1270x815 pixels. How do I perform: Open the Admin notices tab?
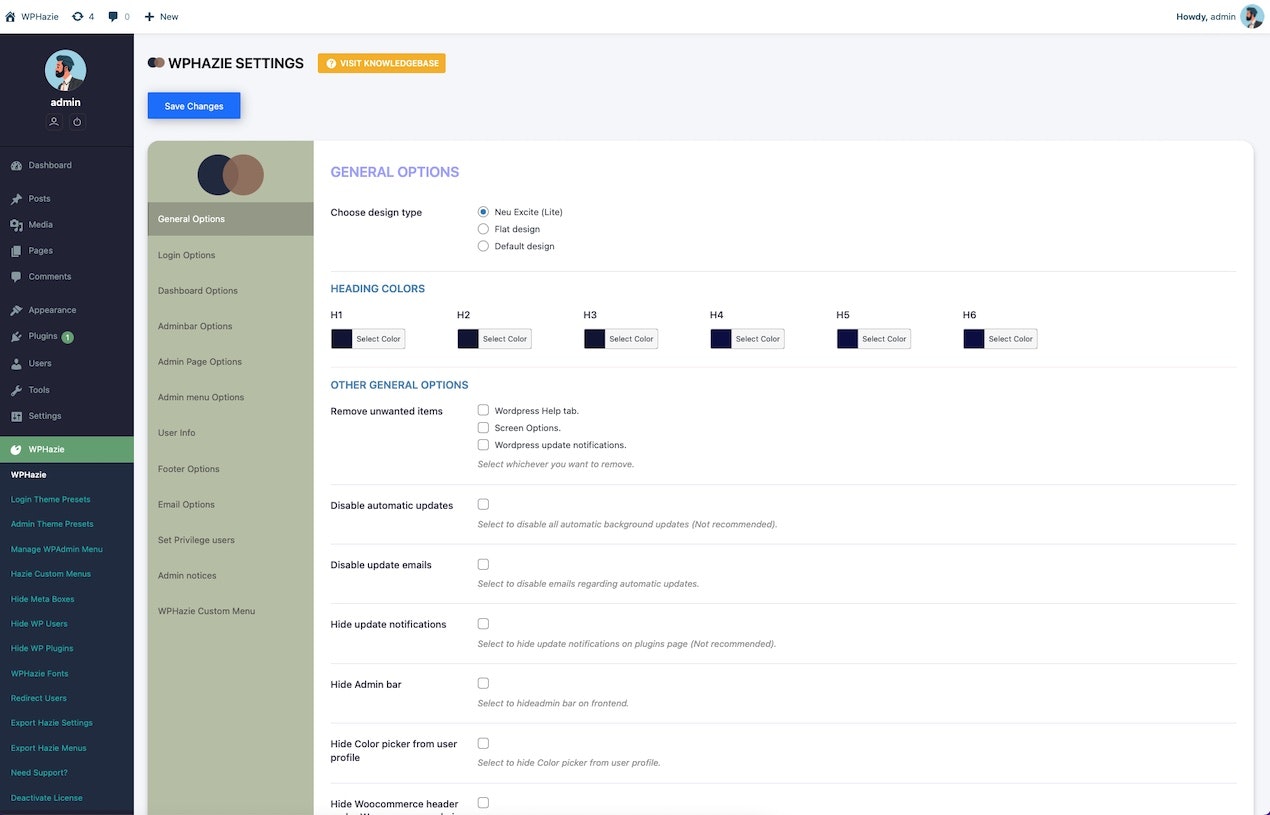tap(230, 575)
